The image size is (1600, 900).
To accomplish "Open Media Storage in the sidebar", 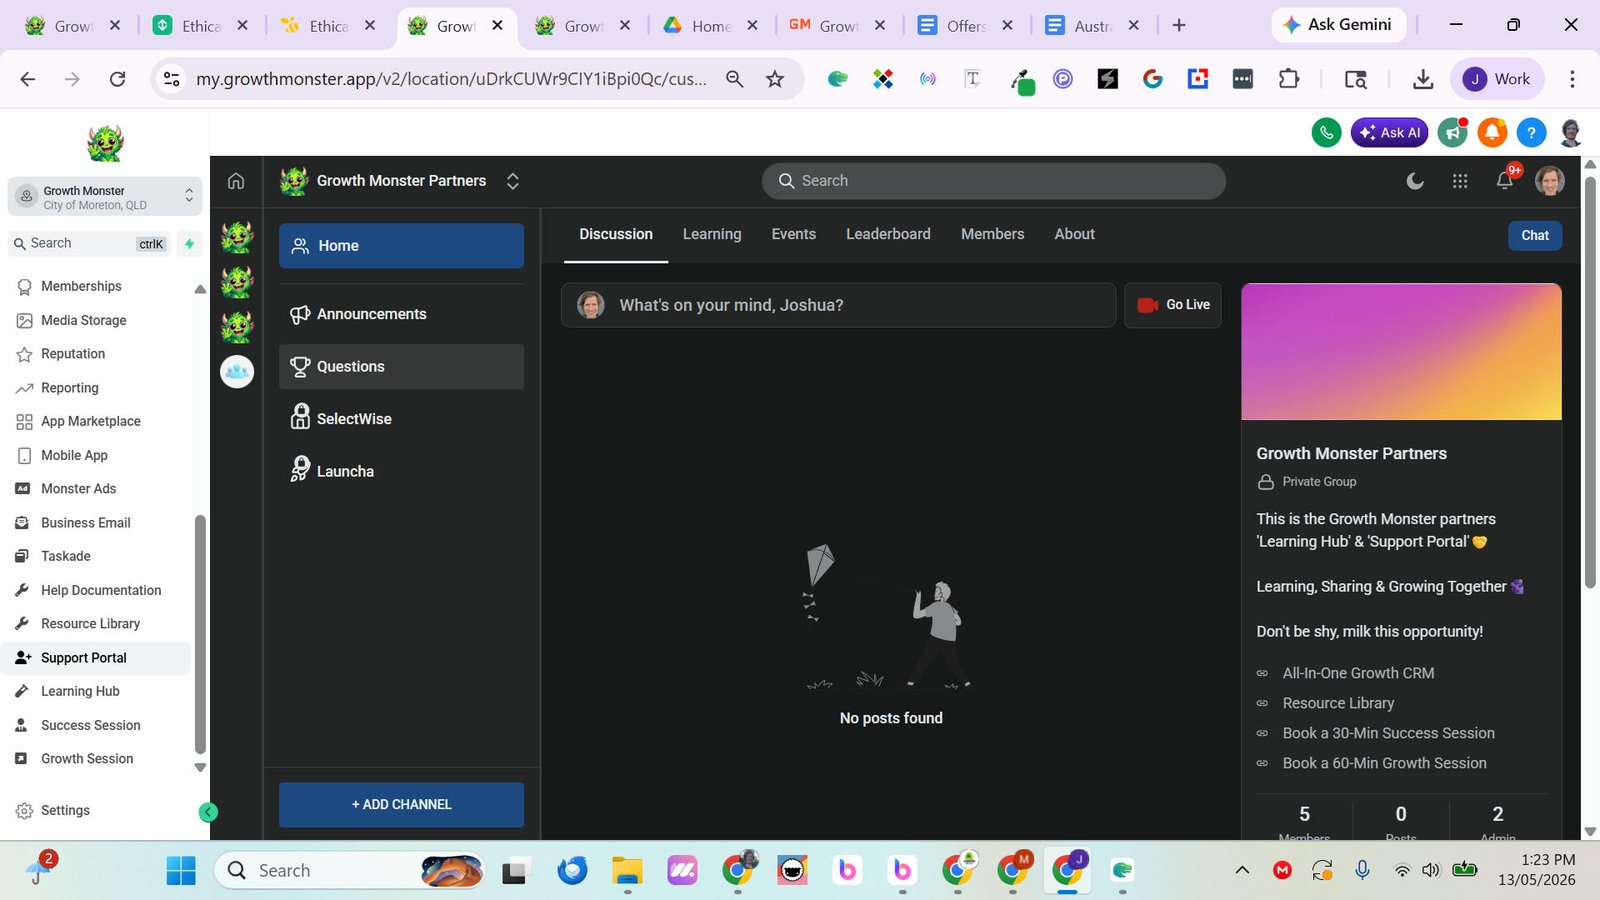I will pos(84,320).
